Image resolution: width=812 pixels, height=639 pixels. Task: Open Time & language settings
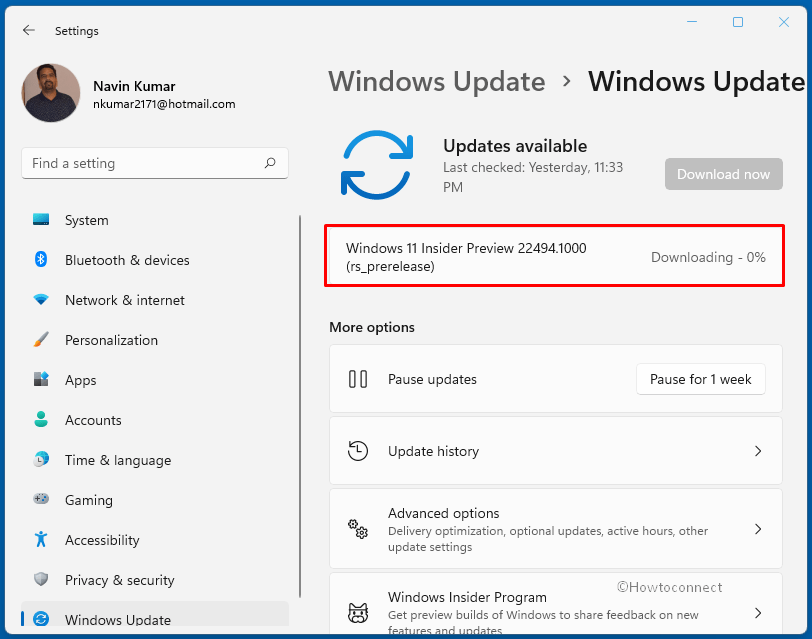(x=155, y=460)
